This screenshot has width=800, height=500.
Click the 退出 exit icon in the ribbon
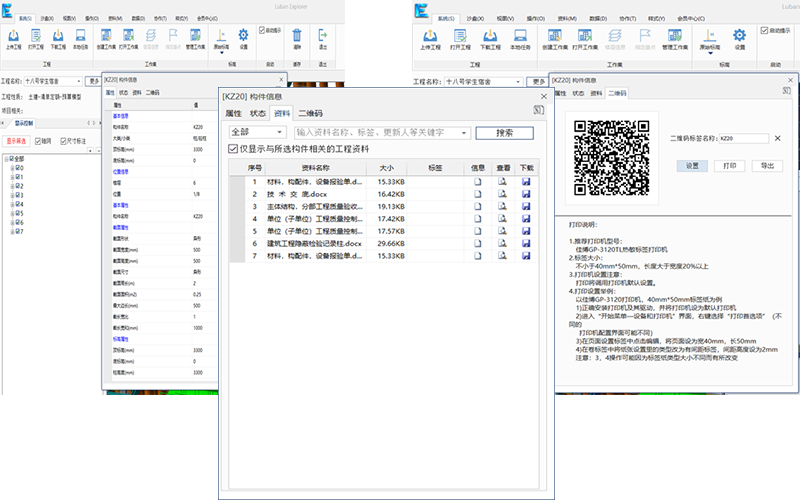point(322,35)
